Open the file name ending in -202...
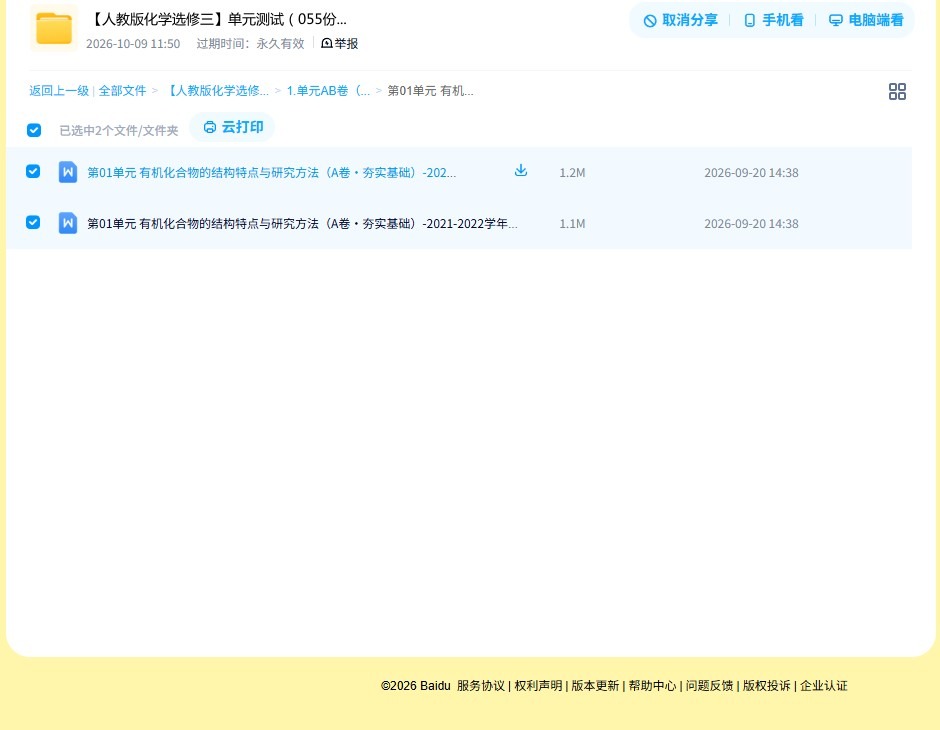Viewport: 940px width, 730px height. (x=272, y=173)
